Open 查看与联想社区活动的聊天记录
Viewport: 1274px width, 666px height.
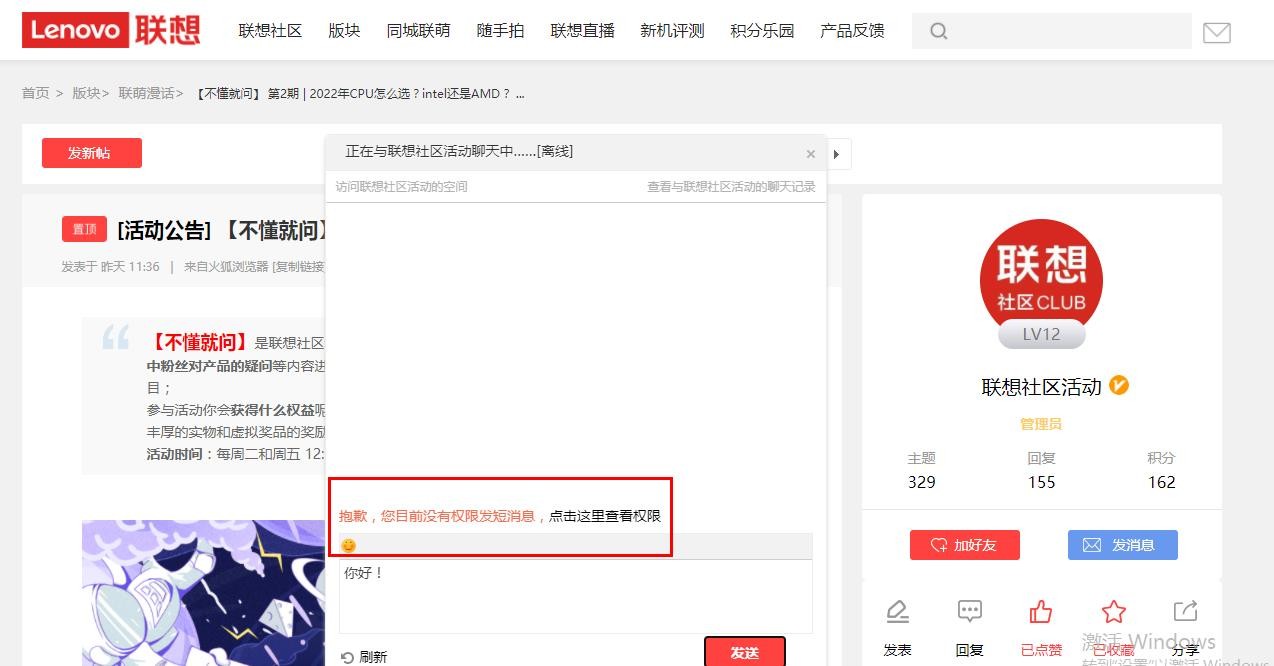pyautogui.click(x=731, y=186)
